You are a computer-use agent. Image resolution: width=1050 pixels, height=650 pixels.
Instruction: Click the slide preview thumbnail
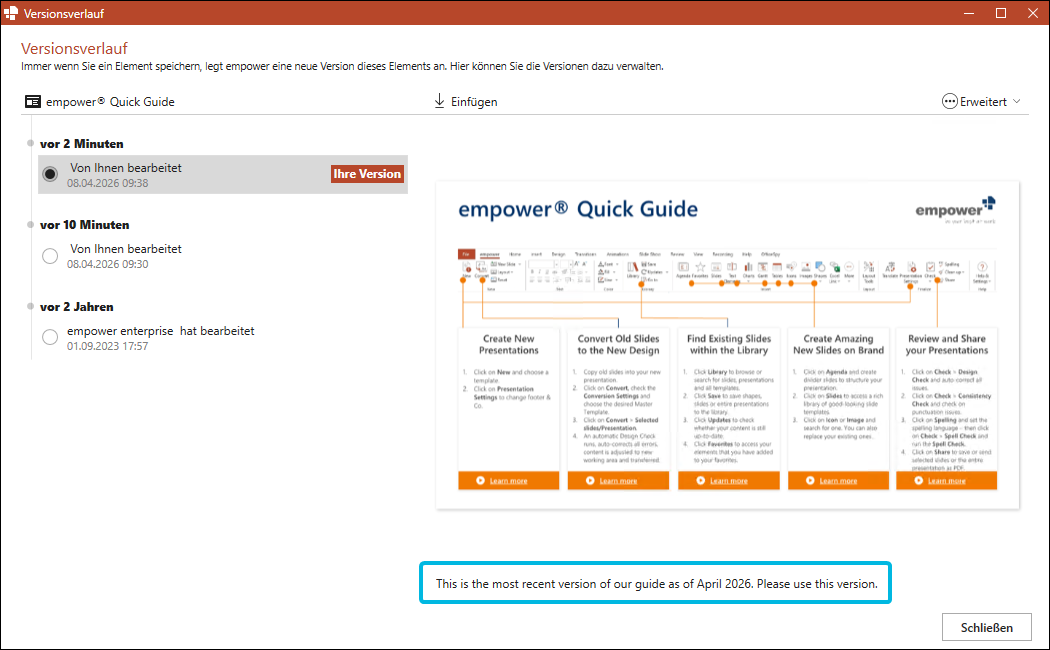pyautogui.click(x=727, y=345)
